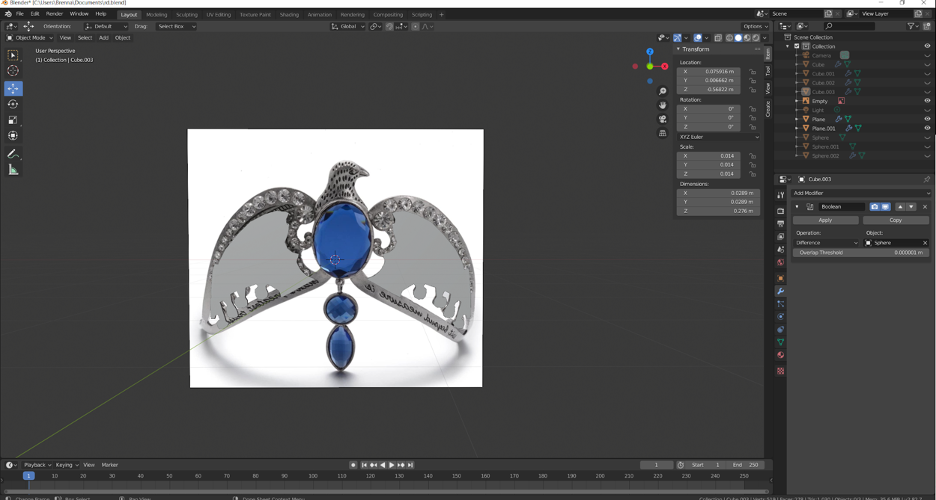936x500 pixels.
Task: Toggle Boolean modifier render visibility camera icon
Action: (875, 207)
